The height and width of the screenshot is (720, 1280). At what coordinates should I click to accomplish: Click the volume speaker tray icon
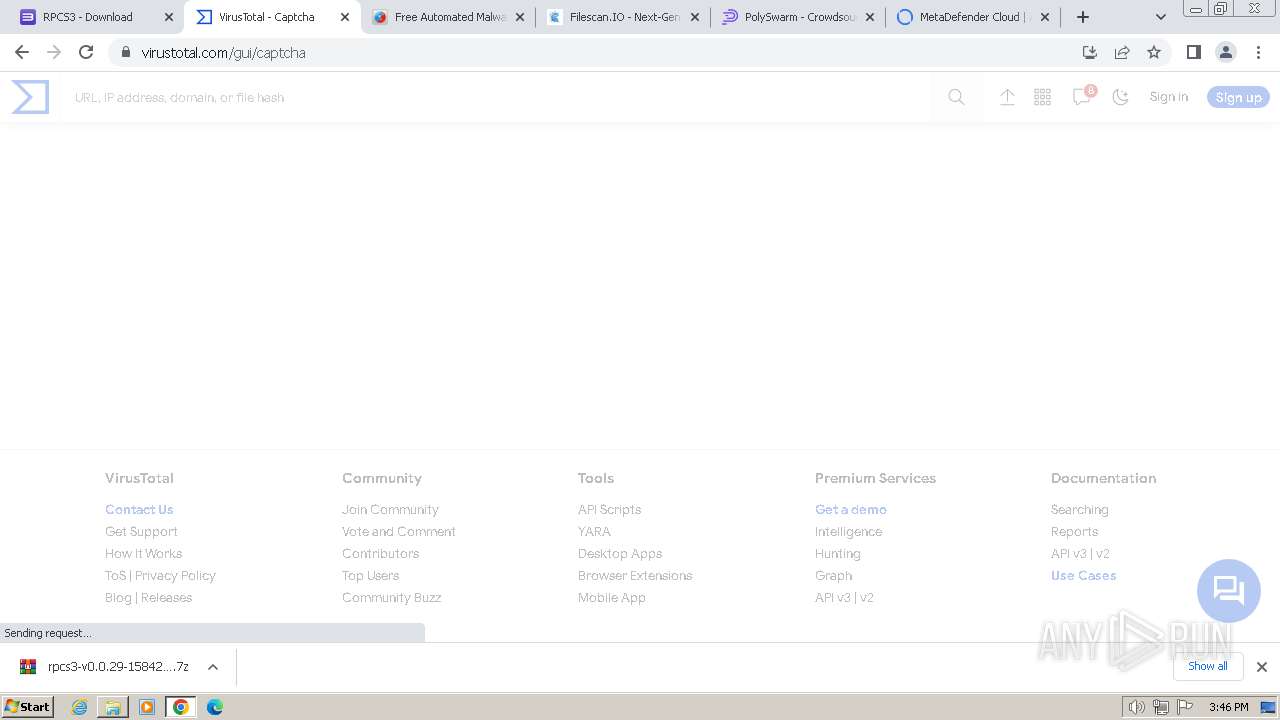[1137, 707]
